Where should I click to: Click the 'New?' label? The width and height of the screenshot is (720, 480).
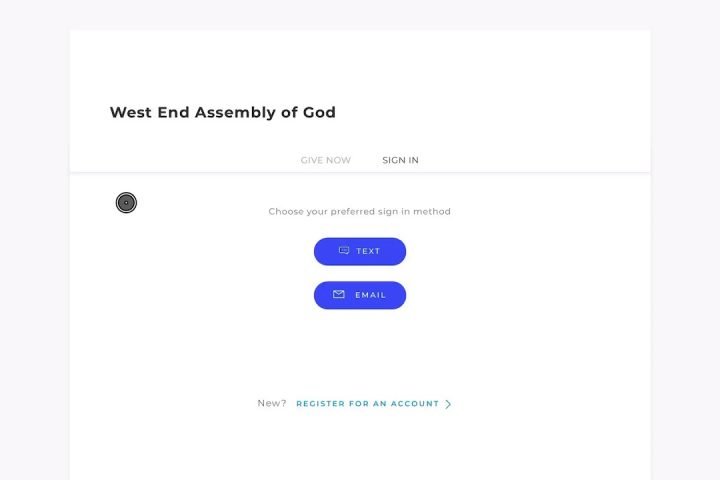[x=271, y=403]
